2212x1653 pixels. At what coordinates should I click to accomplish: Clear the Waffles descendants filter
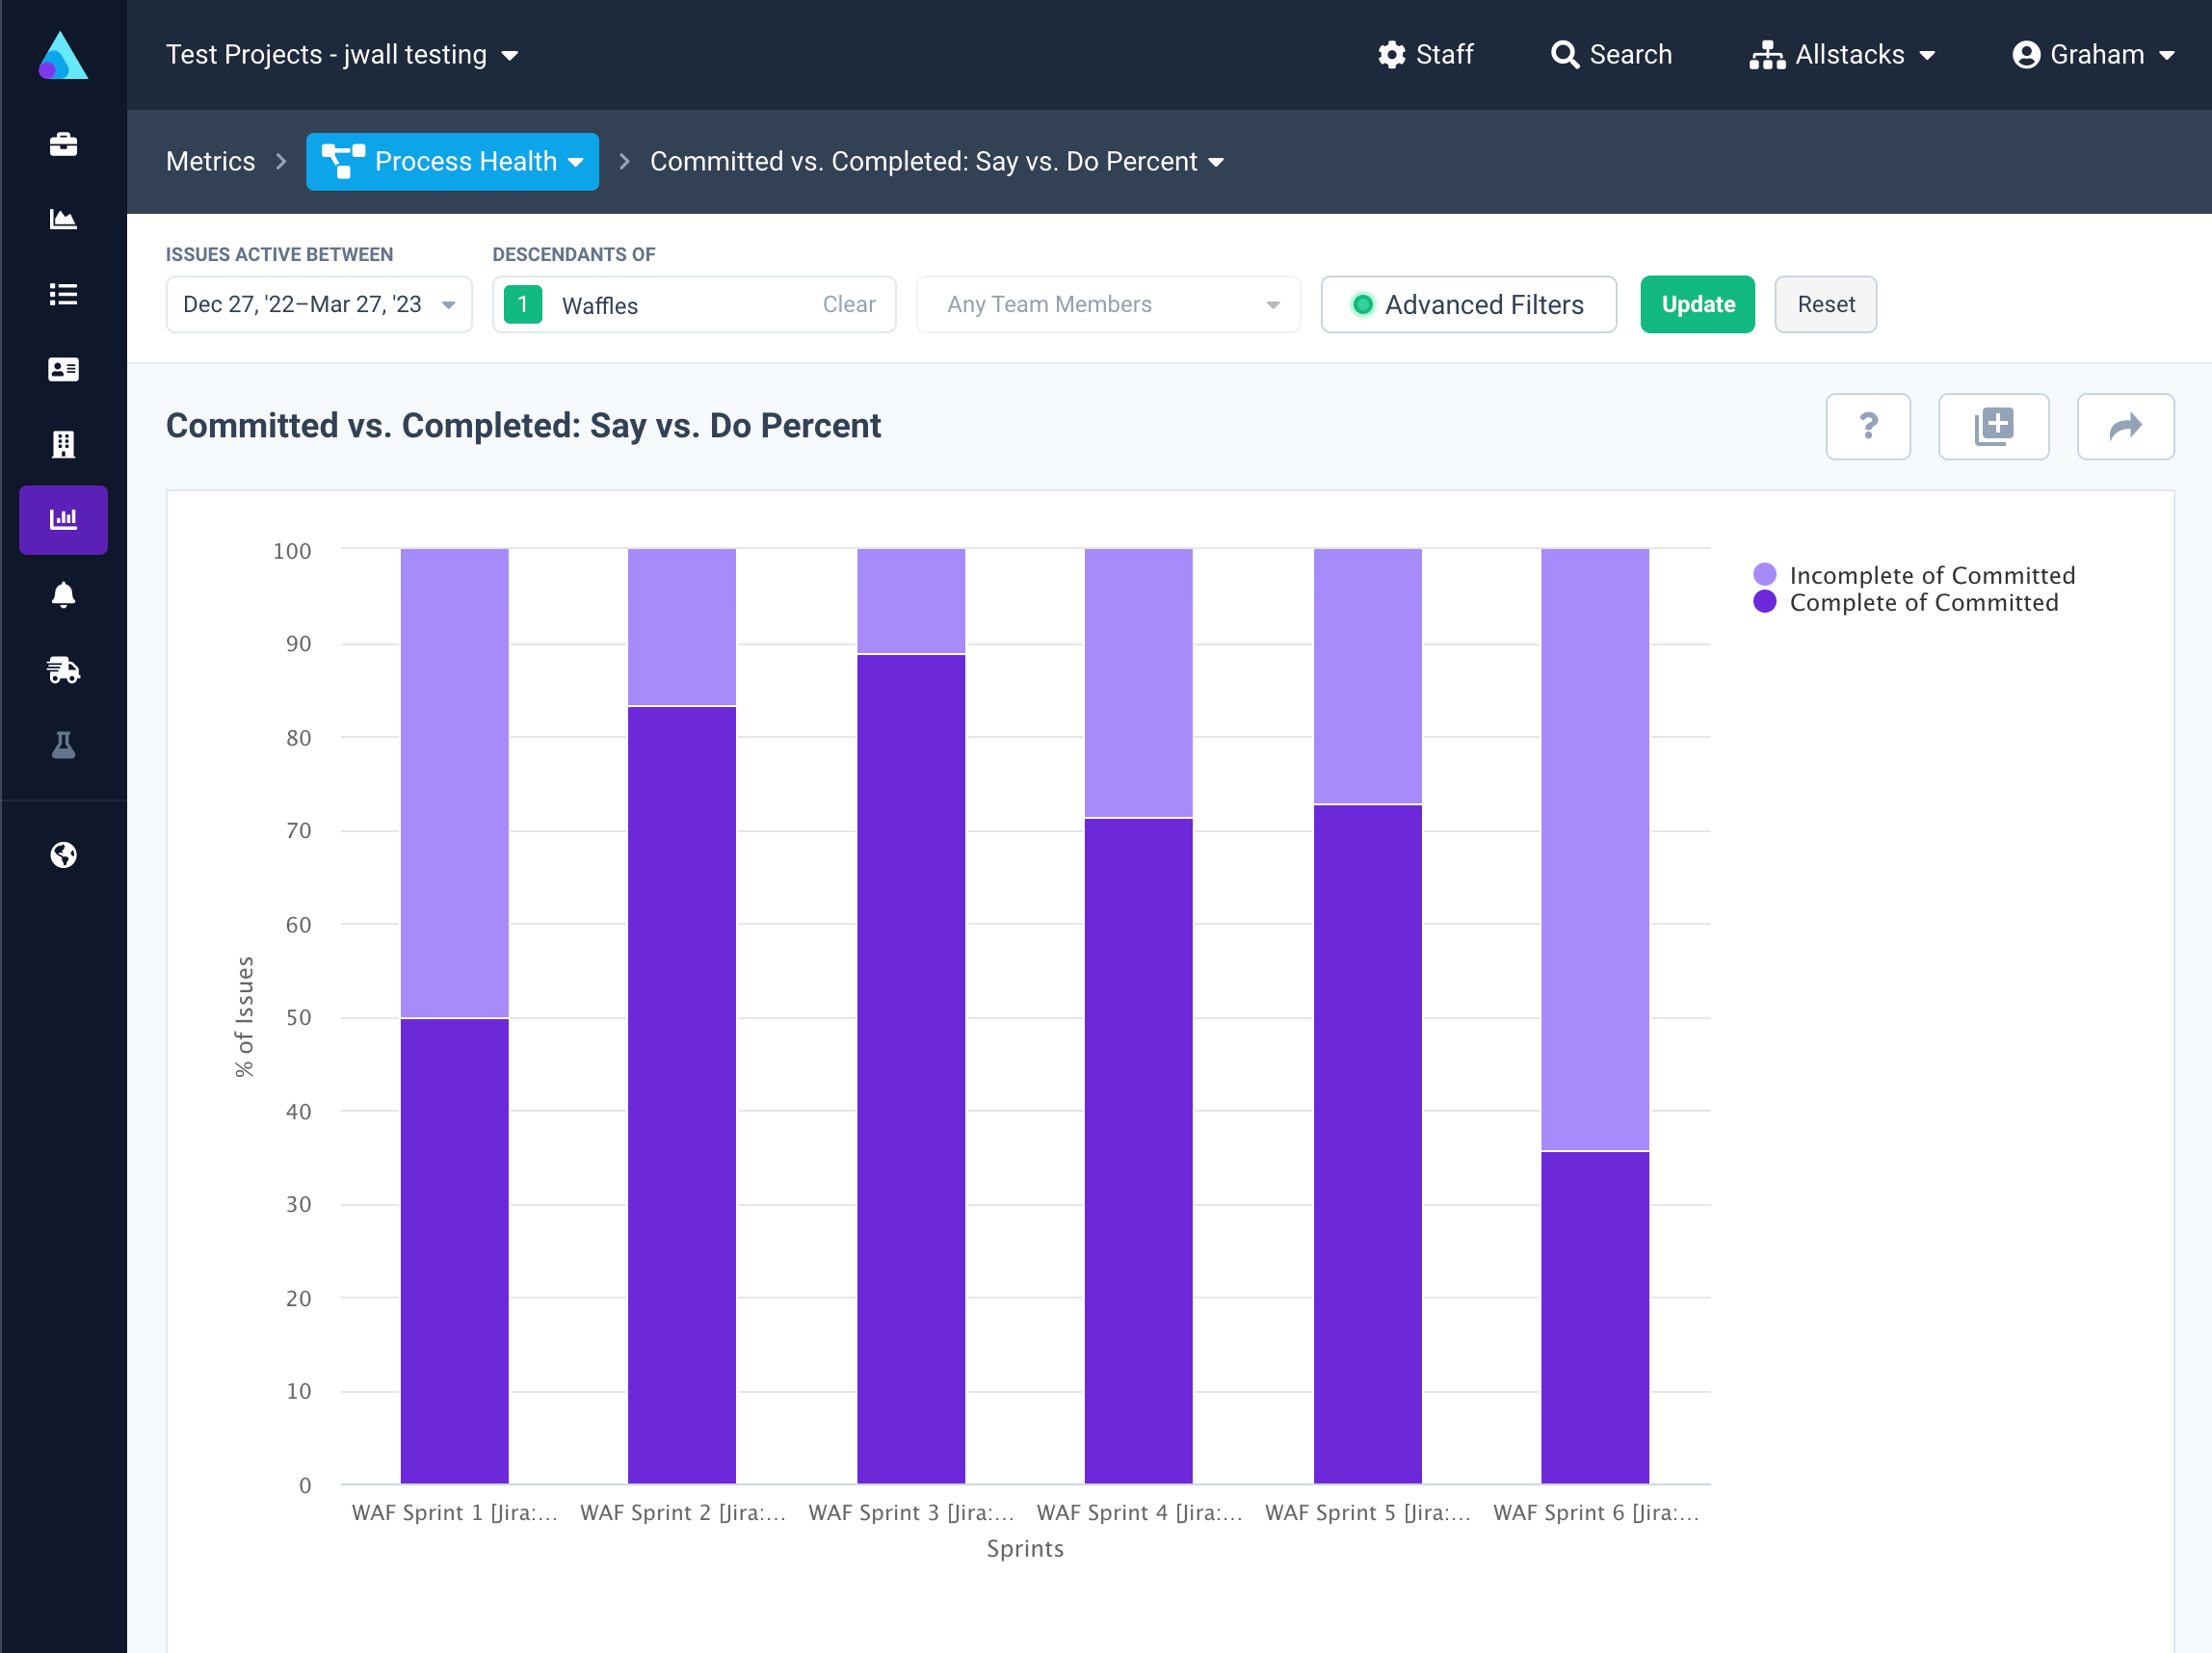(848, 304)
